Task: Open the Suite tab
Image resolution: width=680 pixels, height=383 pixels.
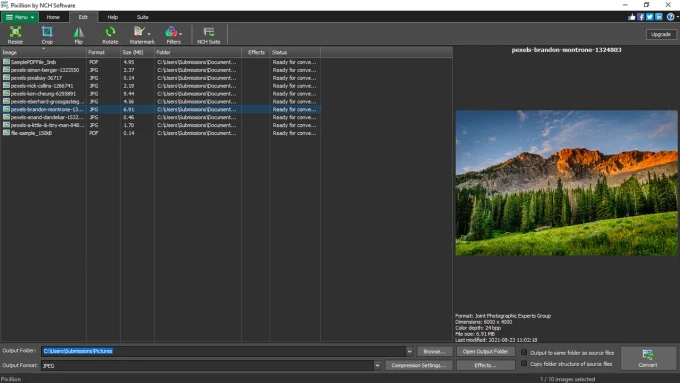Action: click(143, 17)
